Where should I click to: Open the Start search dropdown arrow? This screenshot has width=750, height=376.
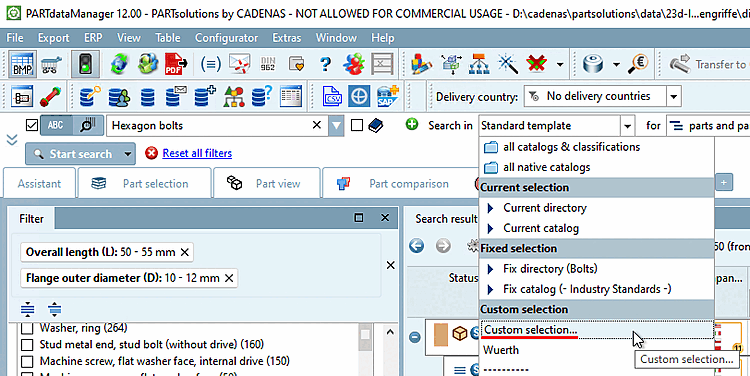[x=128, y=154]
